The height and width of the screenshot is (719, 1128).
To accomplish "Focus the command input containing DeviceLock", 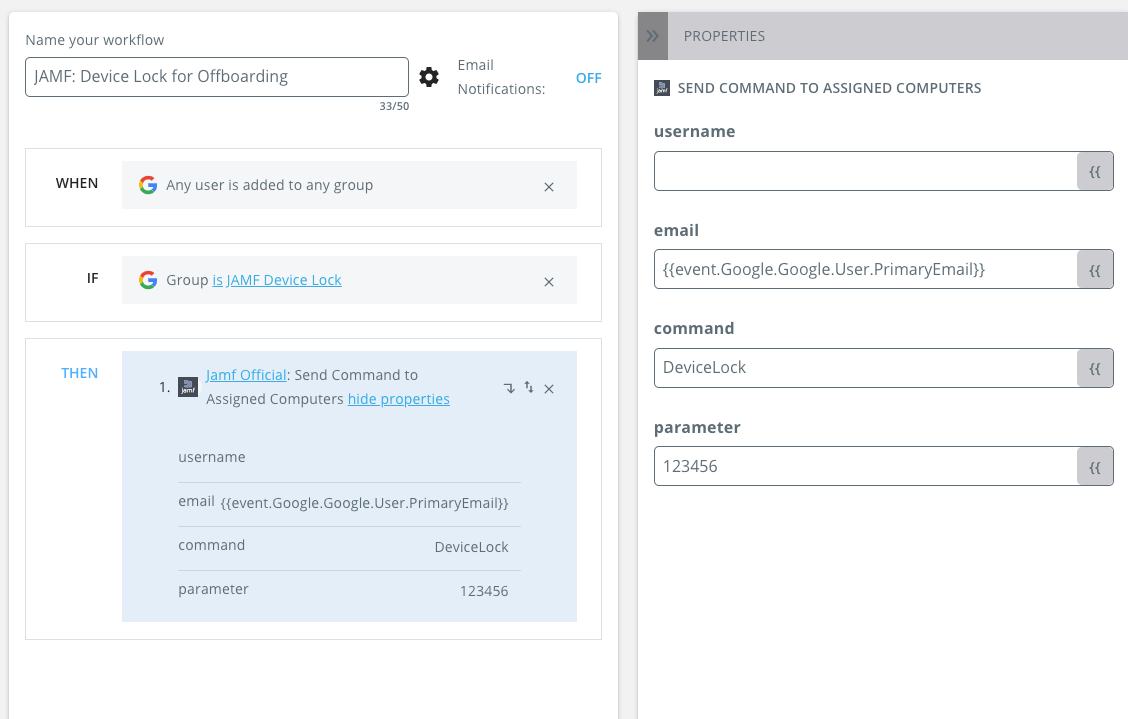I will [865, 368].
